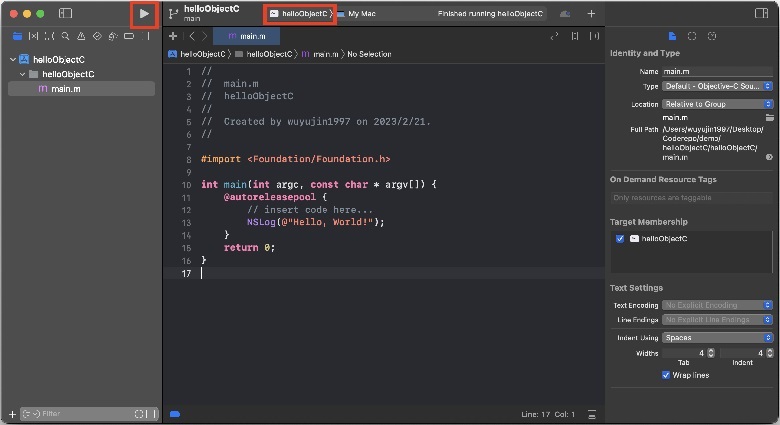Screen dimensions: 780x425
Task: Add a new file with bottom plus
Action: pos(12,414)
